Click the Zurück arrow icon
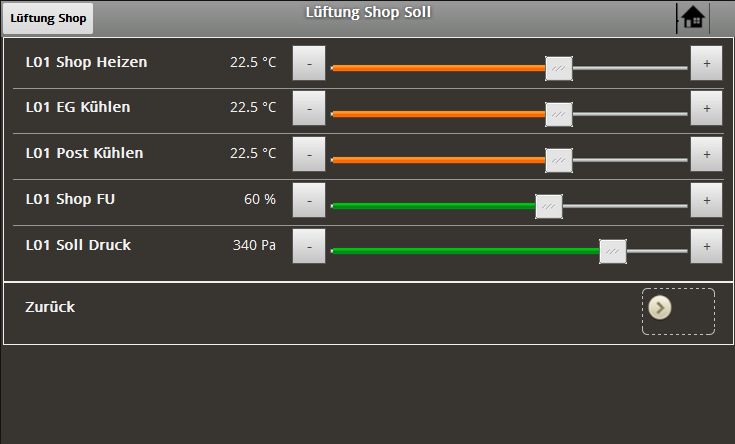The height and width of the screenshot is (444, 735). [x=659, y=307]
